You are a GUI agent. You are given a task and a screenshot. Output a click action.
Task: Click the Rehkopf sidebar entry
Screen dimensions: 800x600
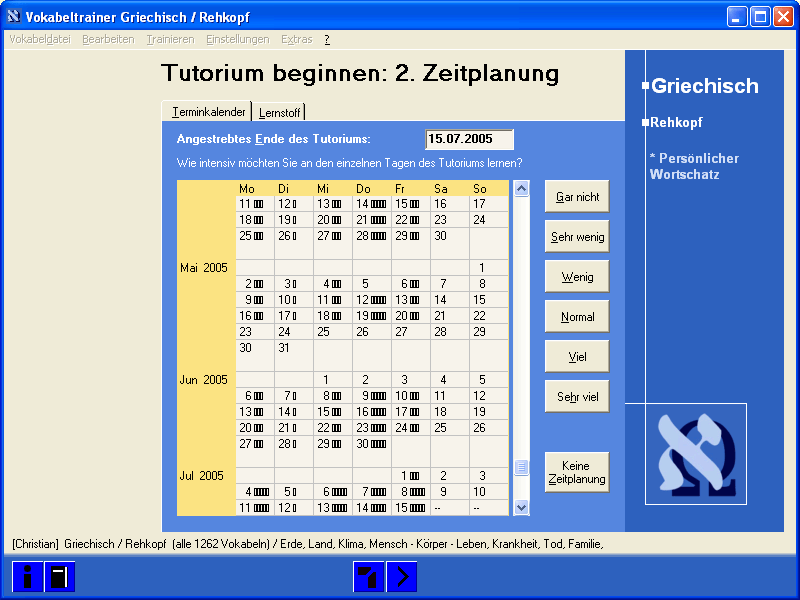(x=676, y=122)
